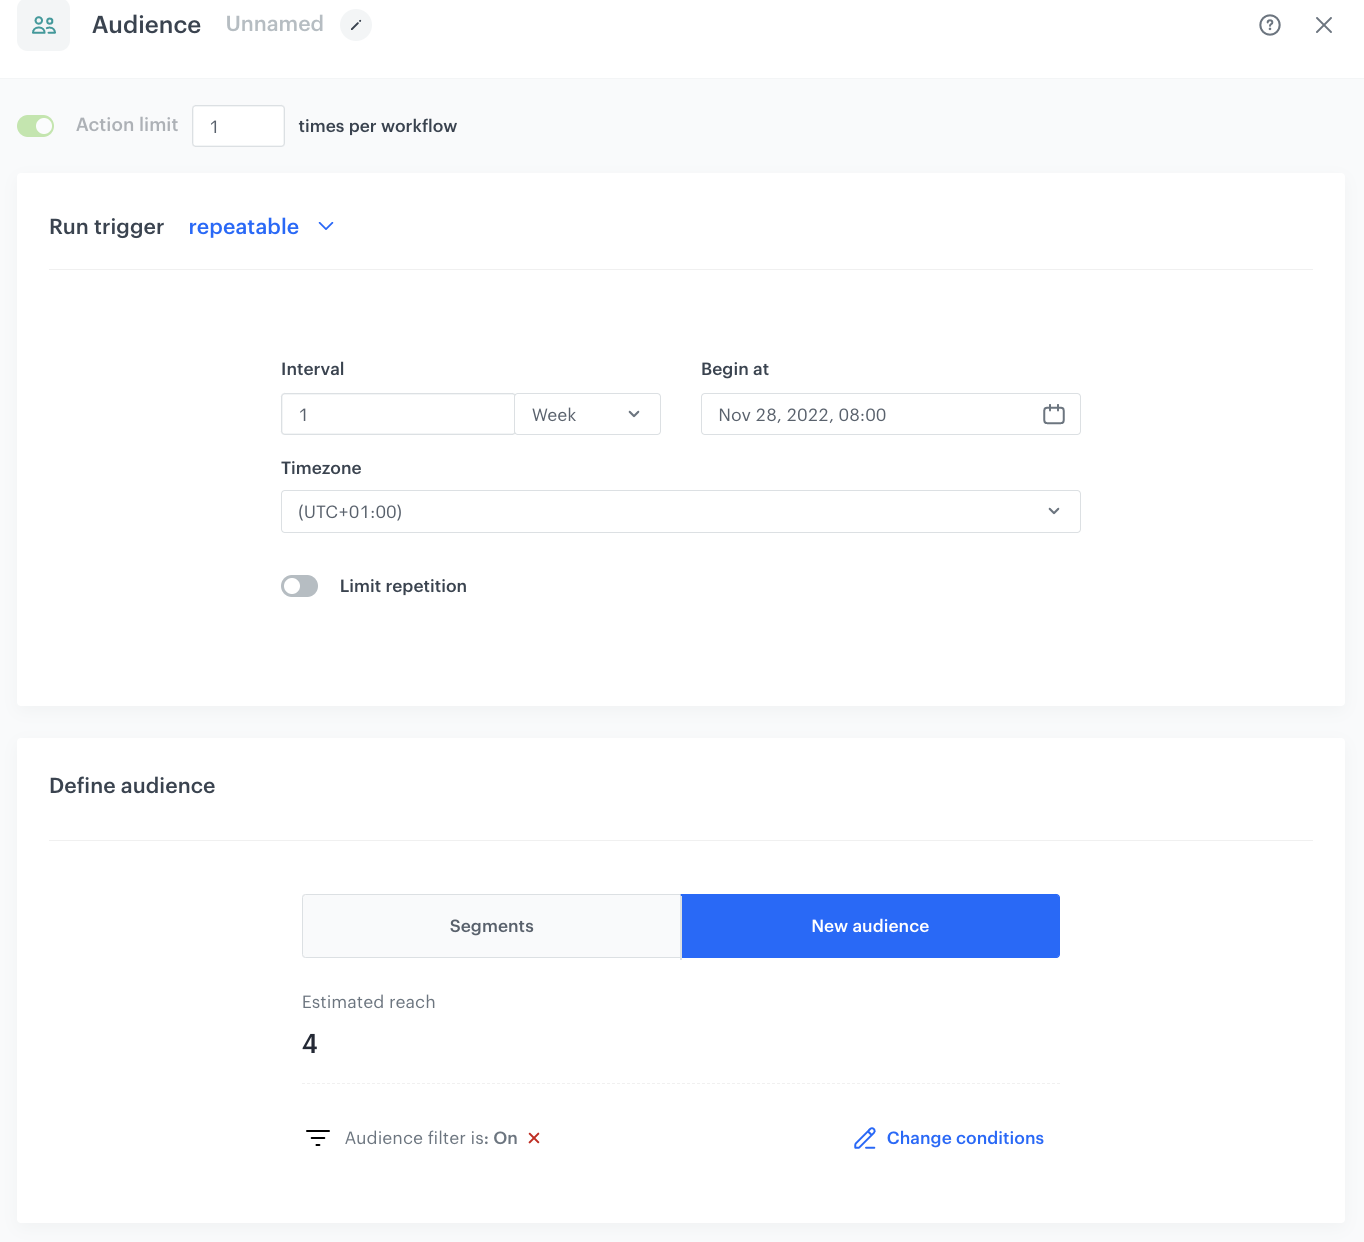Click inside the Action limit times field
Viewport: 1364px width, 1242px height.
click(238, 125)
